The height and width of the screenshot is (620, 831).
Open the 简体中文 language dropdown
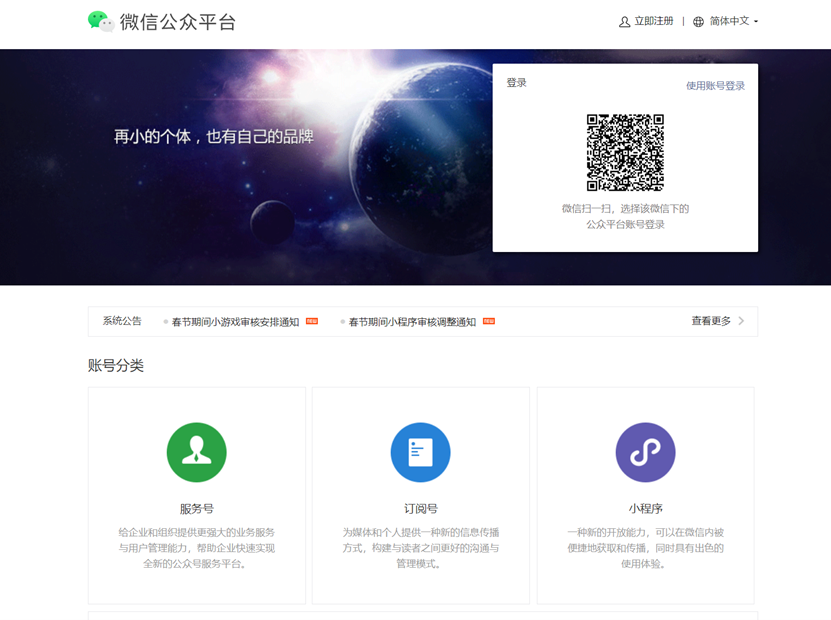click(x=729, y=21)
